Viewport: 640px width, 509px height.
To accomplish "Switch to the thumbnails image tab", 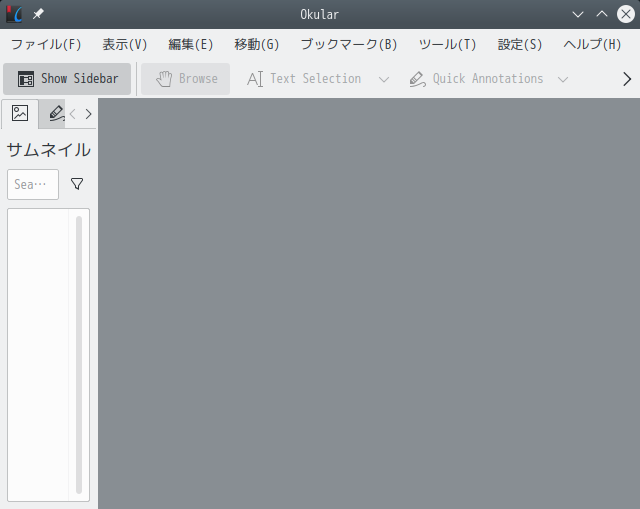I will click(x=20, y=113).
